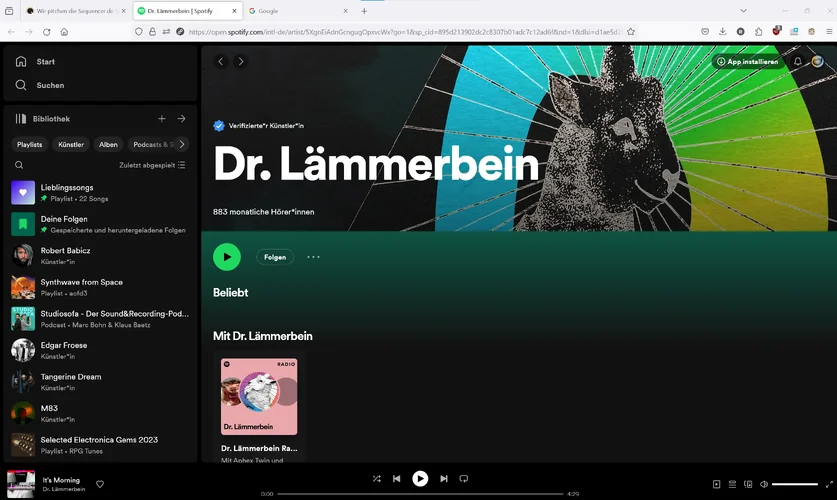The width and height of the screenshot is (837, 500).
Task: Mute volume speaker icon
Action: 764,484
